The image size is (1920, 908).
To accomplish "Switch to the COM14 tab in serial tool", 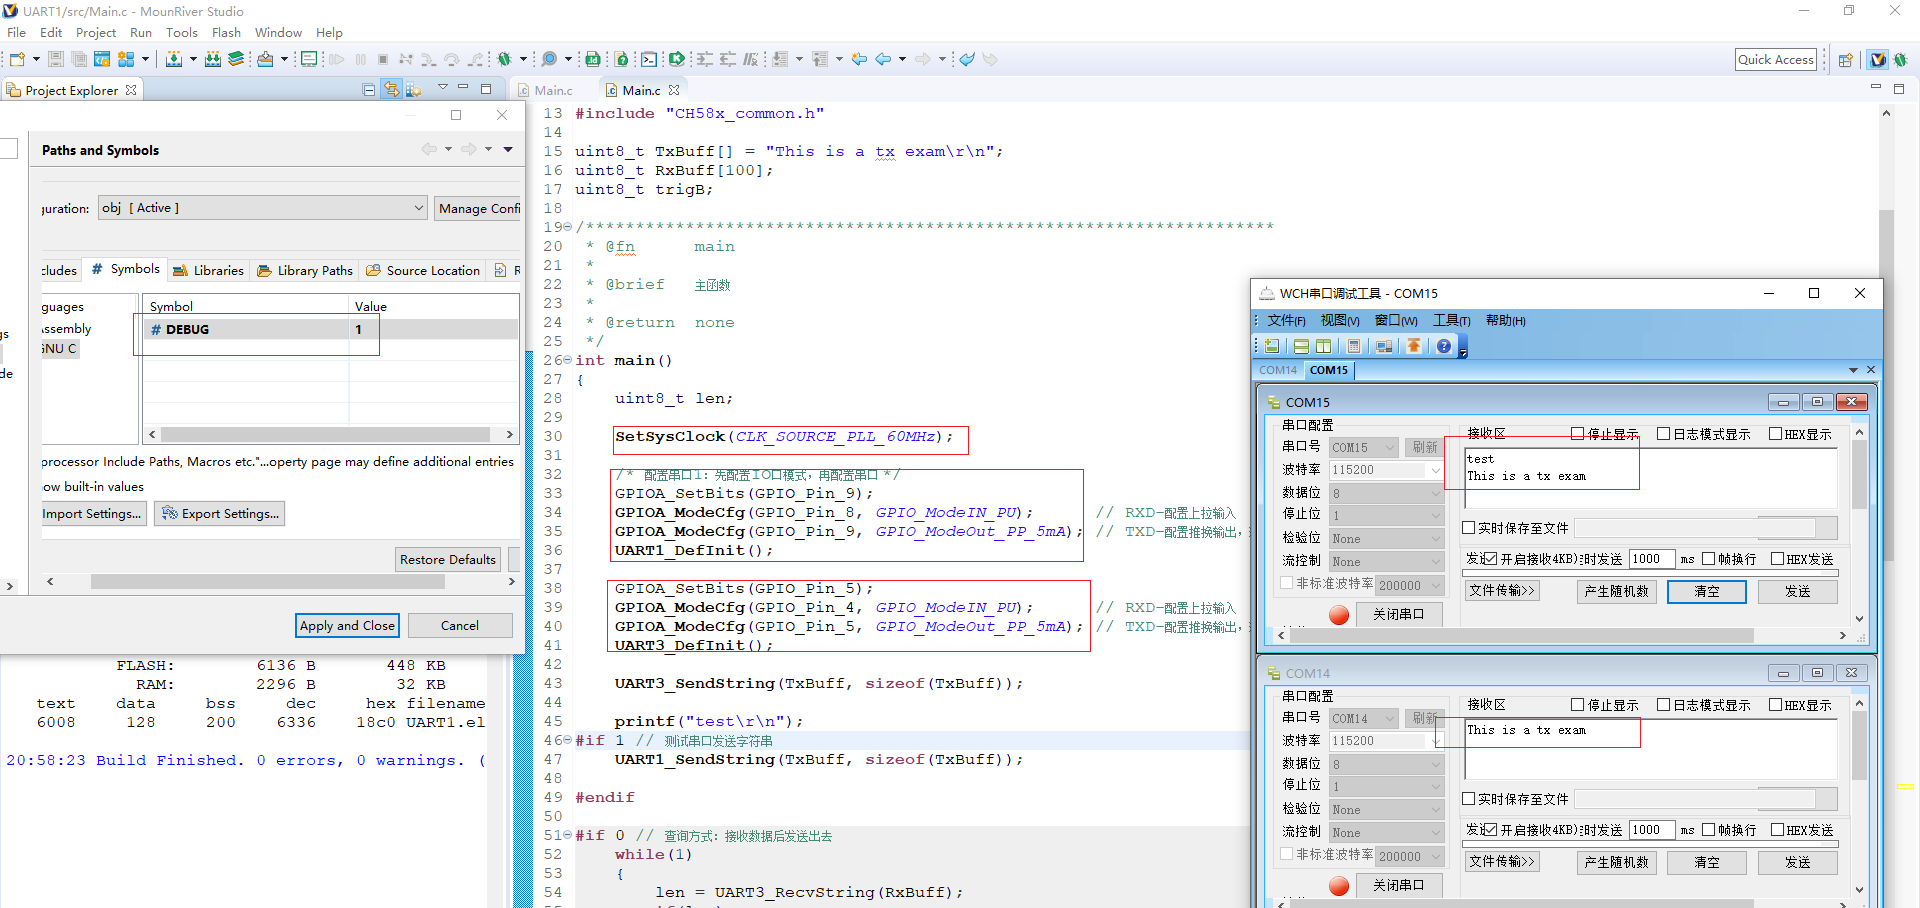I will [x=1278, y=370].
